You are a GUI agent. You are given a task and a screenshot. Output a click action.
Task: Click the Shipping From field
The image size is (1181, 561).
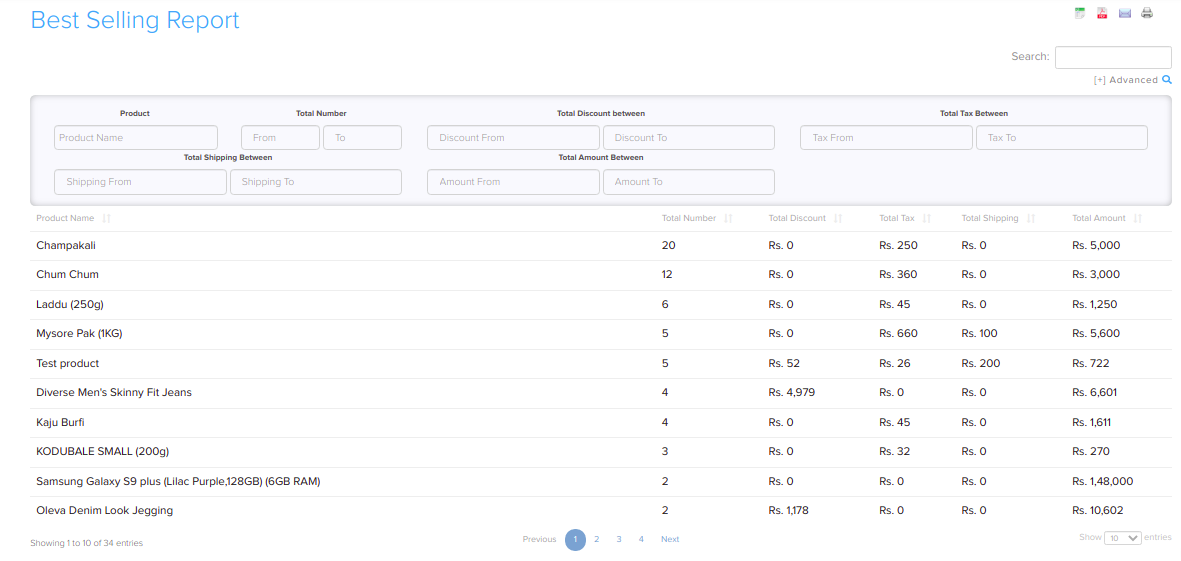pos(140,182)
